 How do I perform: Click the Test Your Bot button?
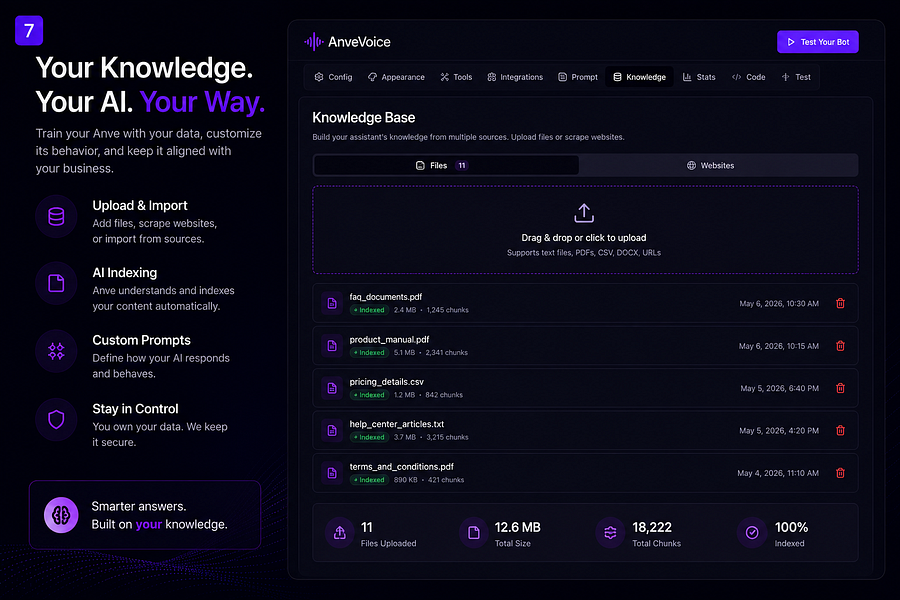pos(818,42)
